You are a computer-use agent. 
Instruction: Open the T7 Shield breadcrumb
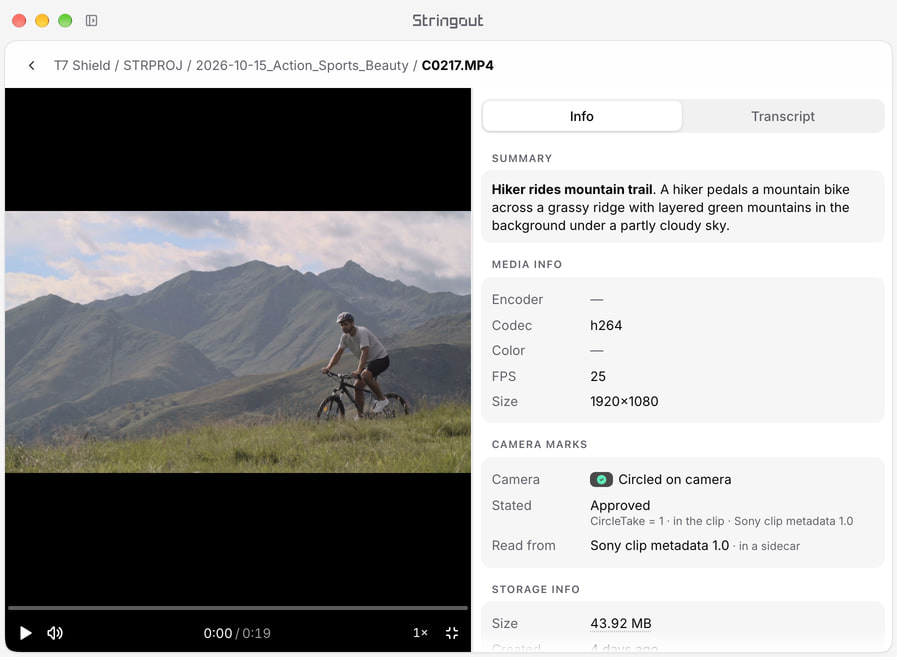(x=82, y=66)
